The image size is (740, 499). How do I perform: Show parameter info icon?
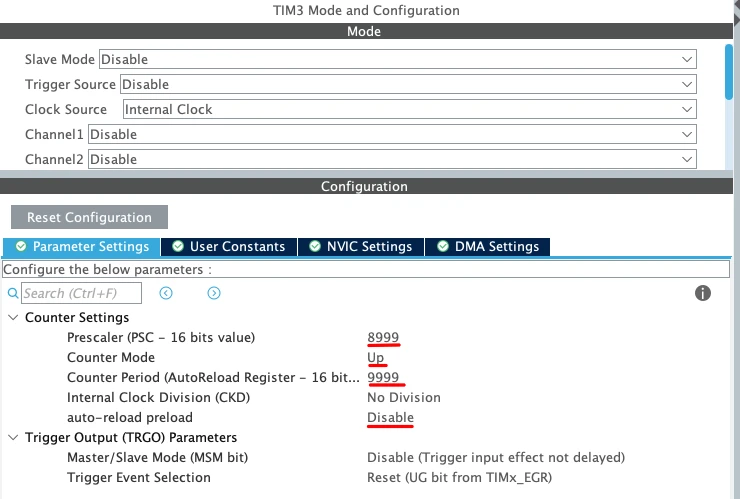pyautogui.click(x=703, y=293)
